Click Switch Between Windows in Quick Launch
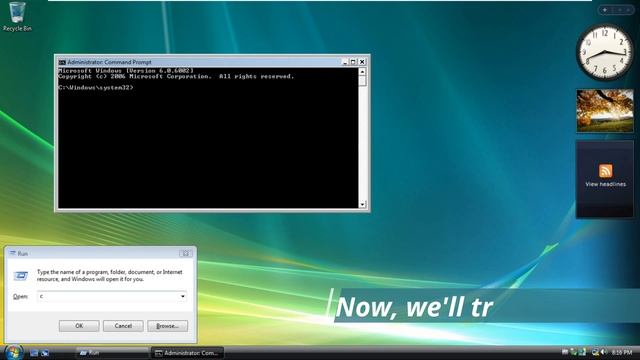Viewport: 640px width, 360px height. [44, 353]
